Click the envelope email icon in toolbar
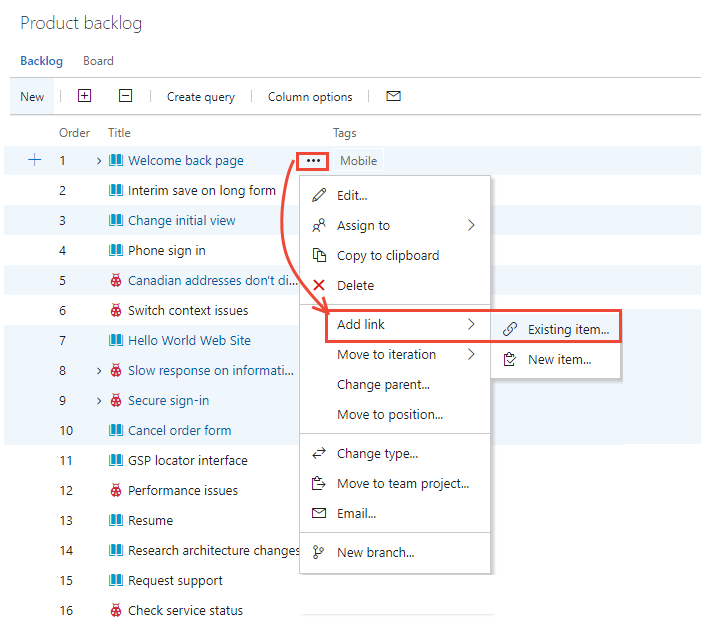This screenshot has height=630, width=701. click(393, 96)
